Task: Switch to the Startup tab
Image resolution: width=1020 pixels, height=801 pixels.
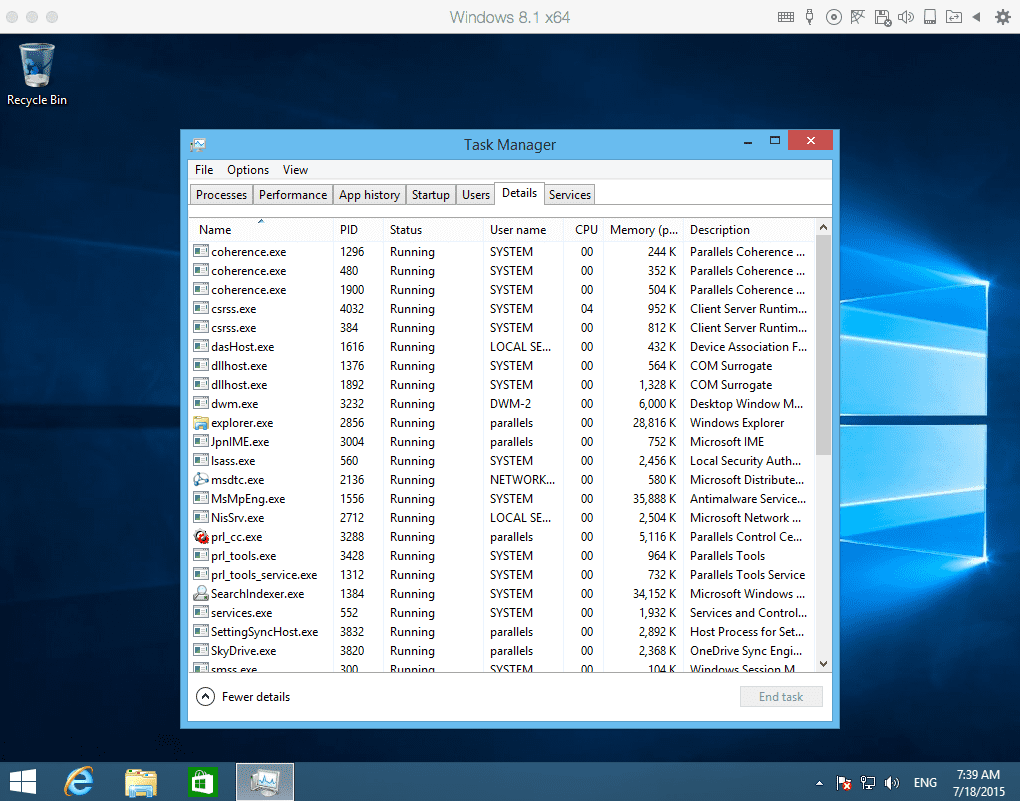Action: pos(431,195)
